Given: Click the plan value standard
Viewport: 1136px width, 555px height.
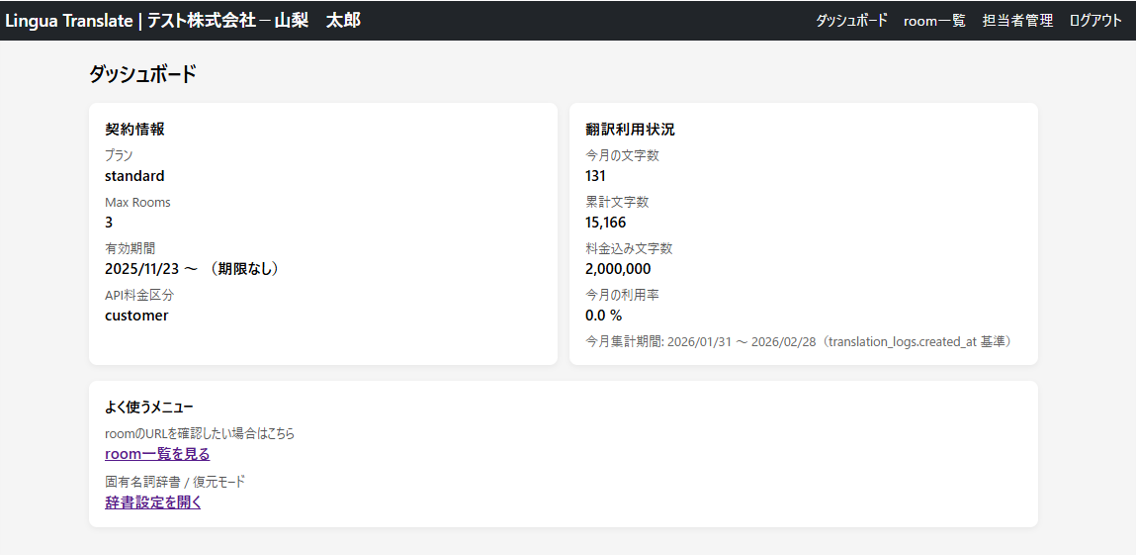Looking at the screenshot, I should click(x=135, y=176).
